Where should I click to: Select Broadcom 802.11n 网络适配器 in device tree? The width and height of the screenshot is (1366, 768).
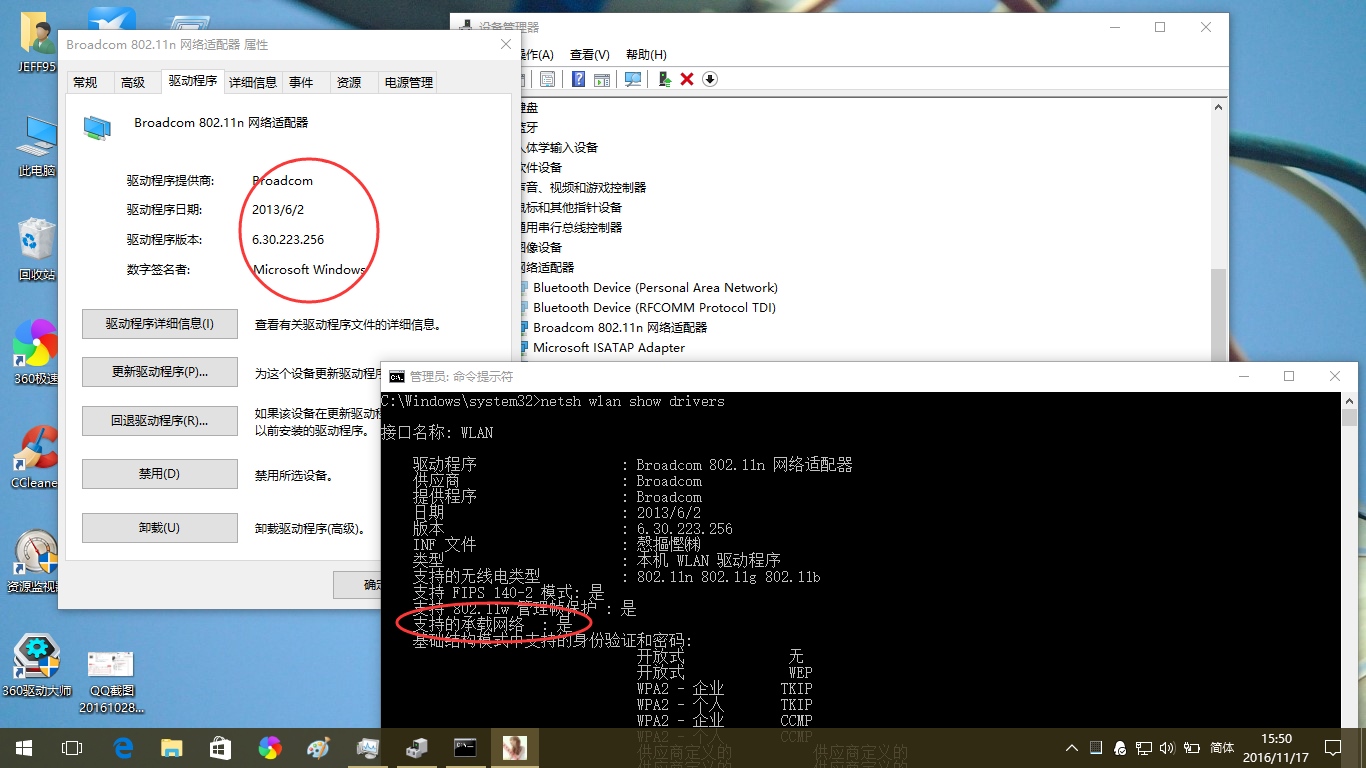(x=620, y=327)
